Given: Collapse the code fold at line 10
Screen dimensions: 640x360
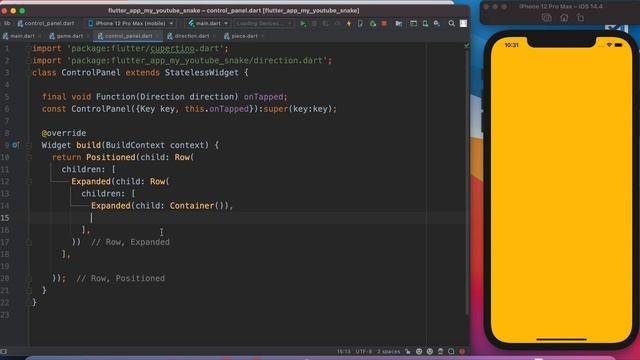Looking at the screenshot, I should pos(29,157).
